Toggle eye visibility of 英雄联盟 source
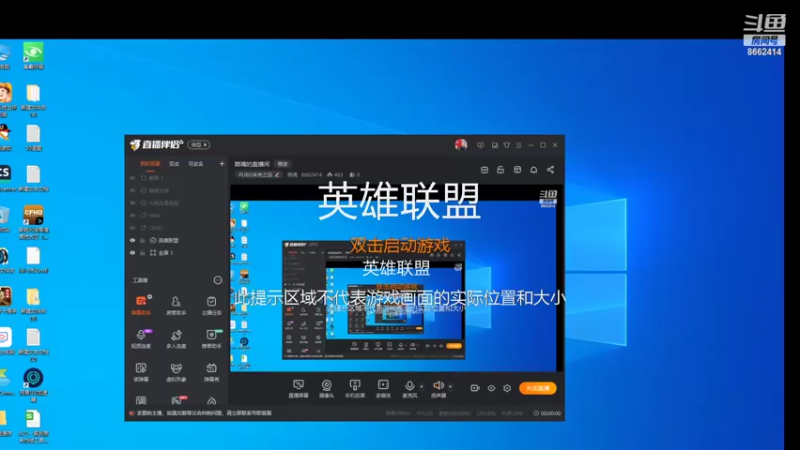Image resolution: width=800 pixels, height=450 pixels. [x=133, y=240]
